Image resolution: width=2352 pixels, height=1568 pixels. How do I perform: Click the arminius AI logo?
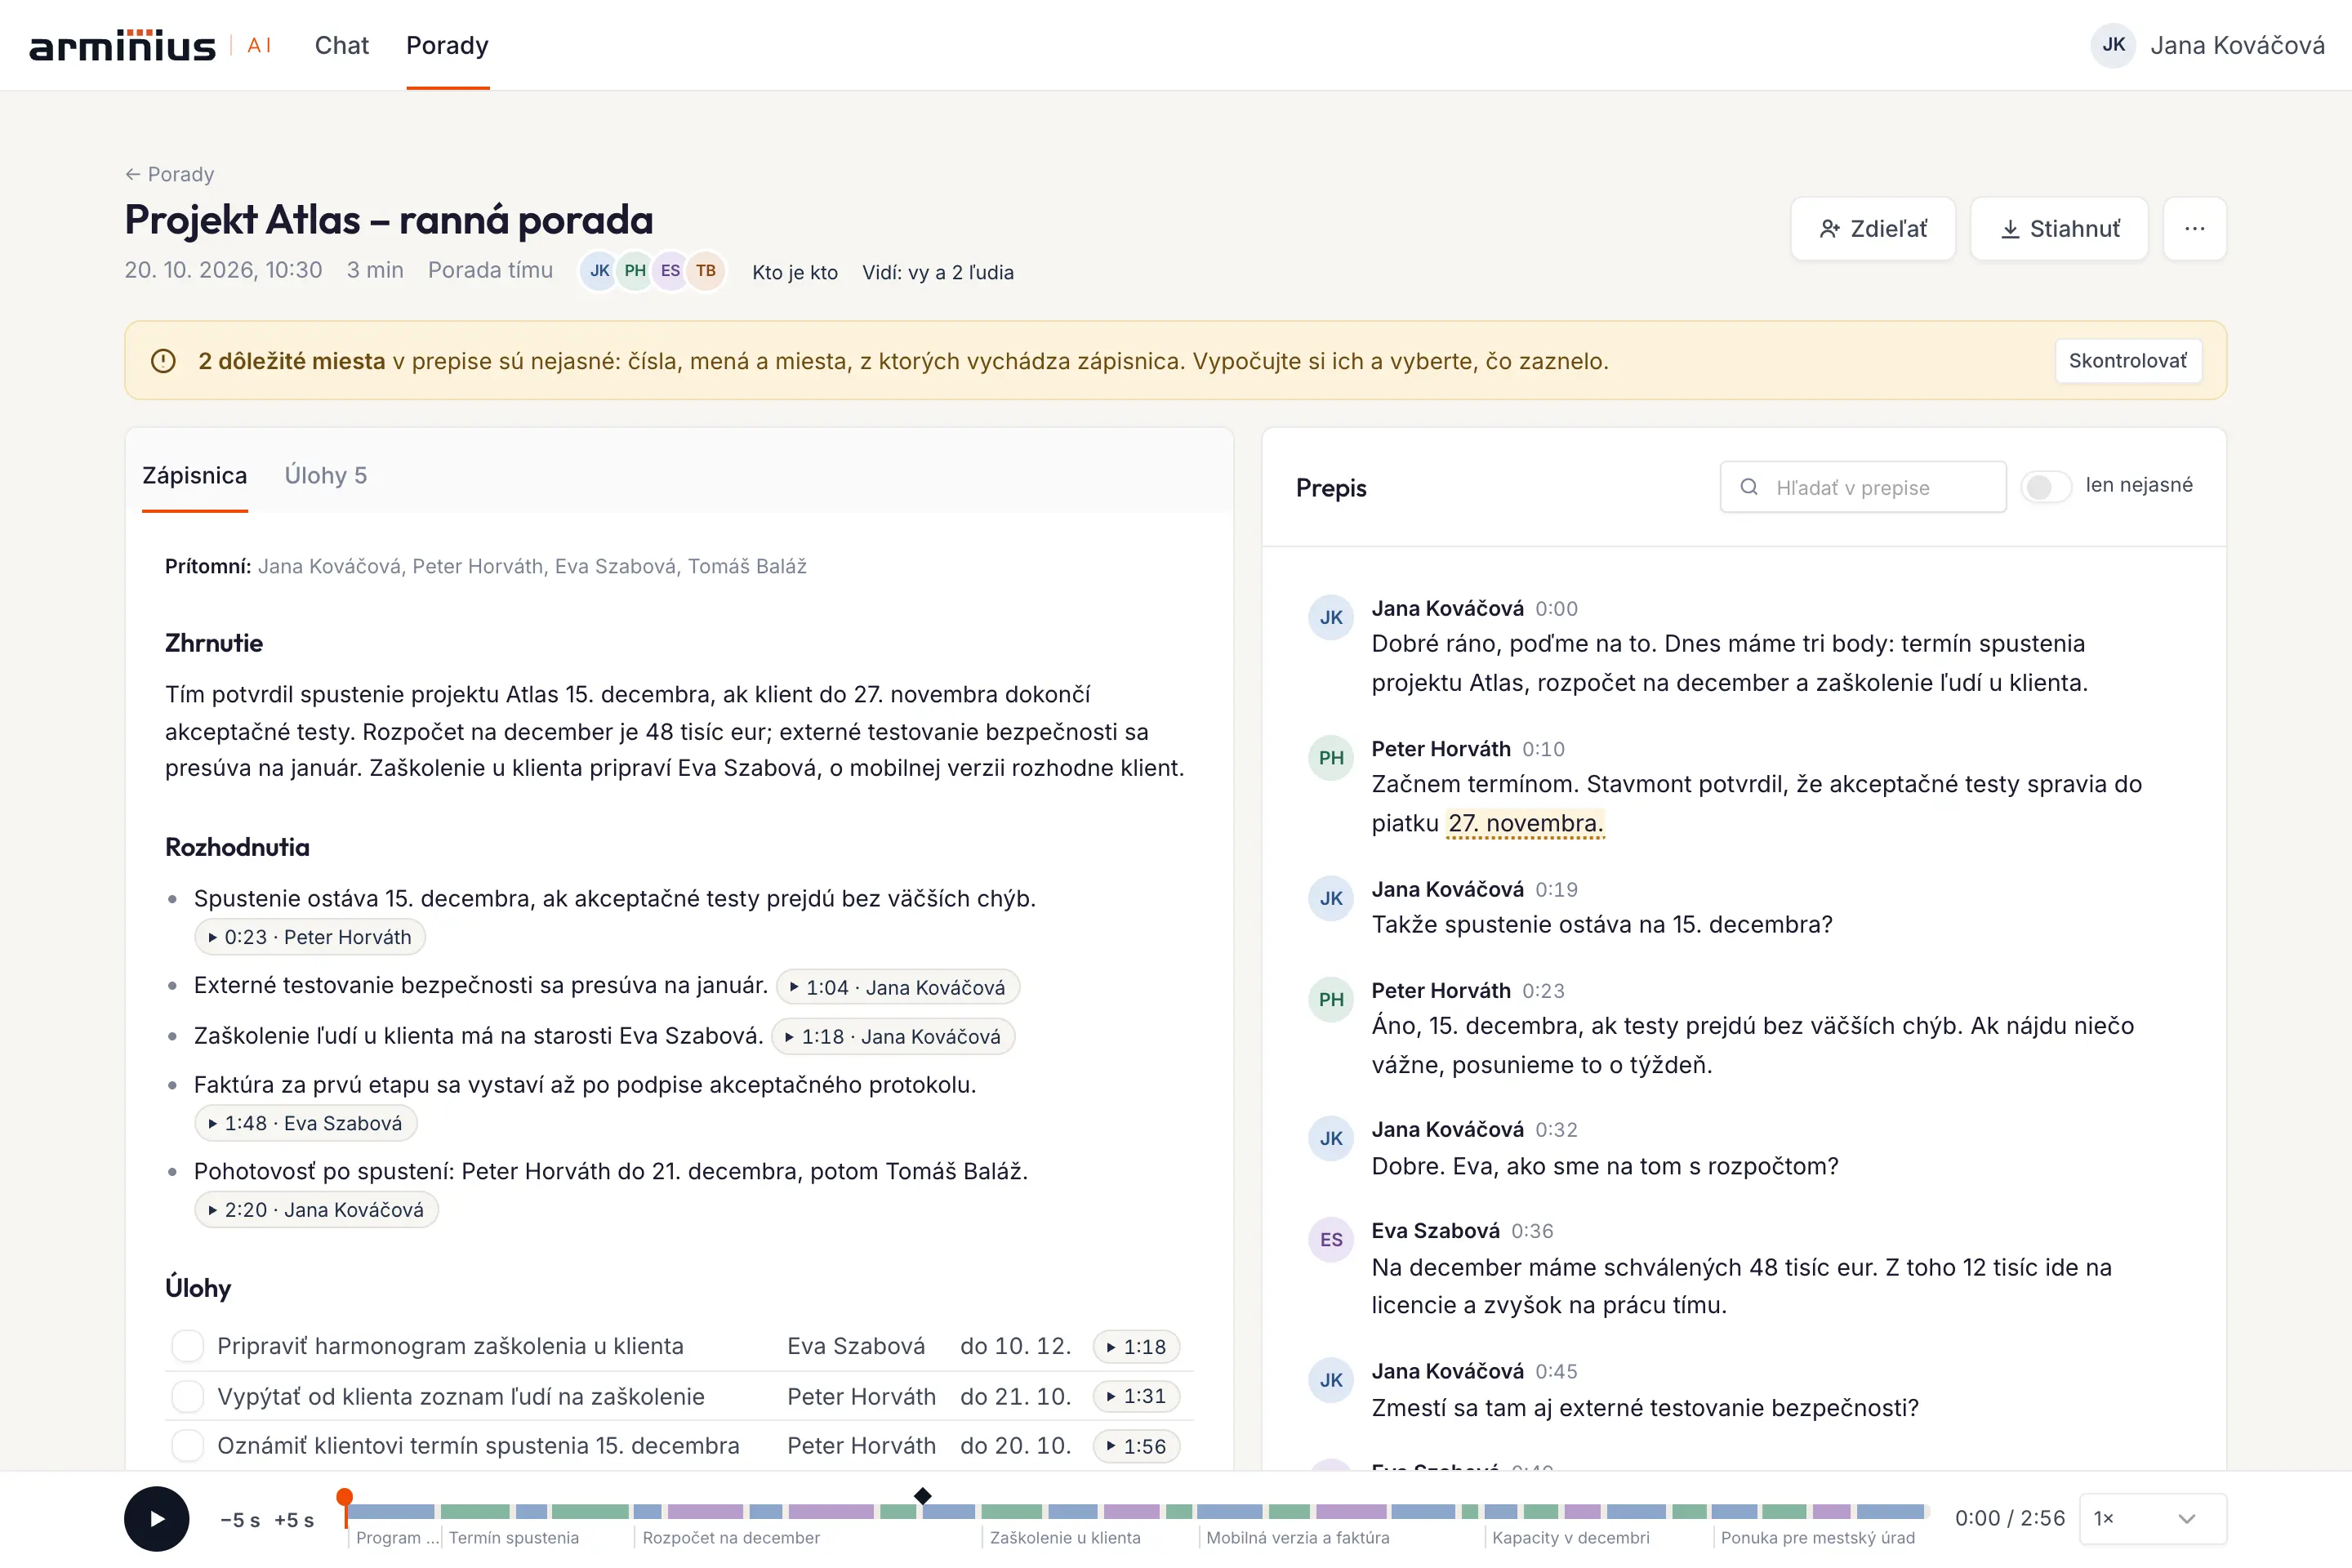point(150,45)
